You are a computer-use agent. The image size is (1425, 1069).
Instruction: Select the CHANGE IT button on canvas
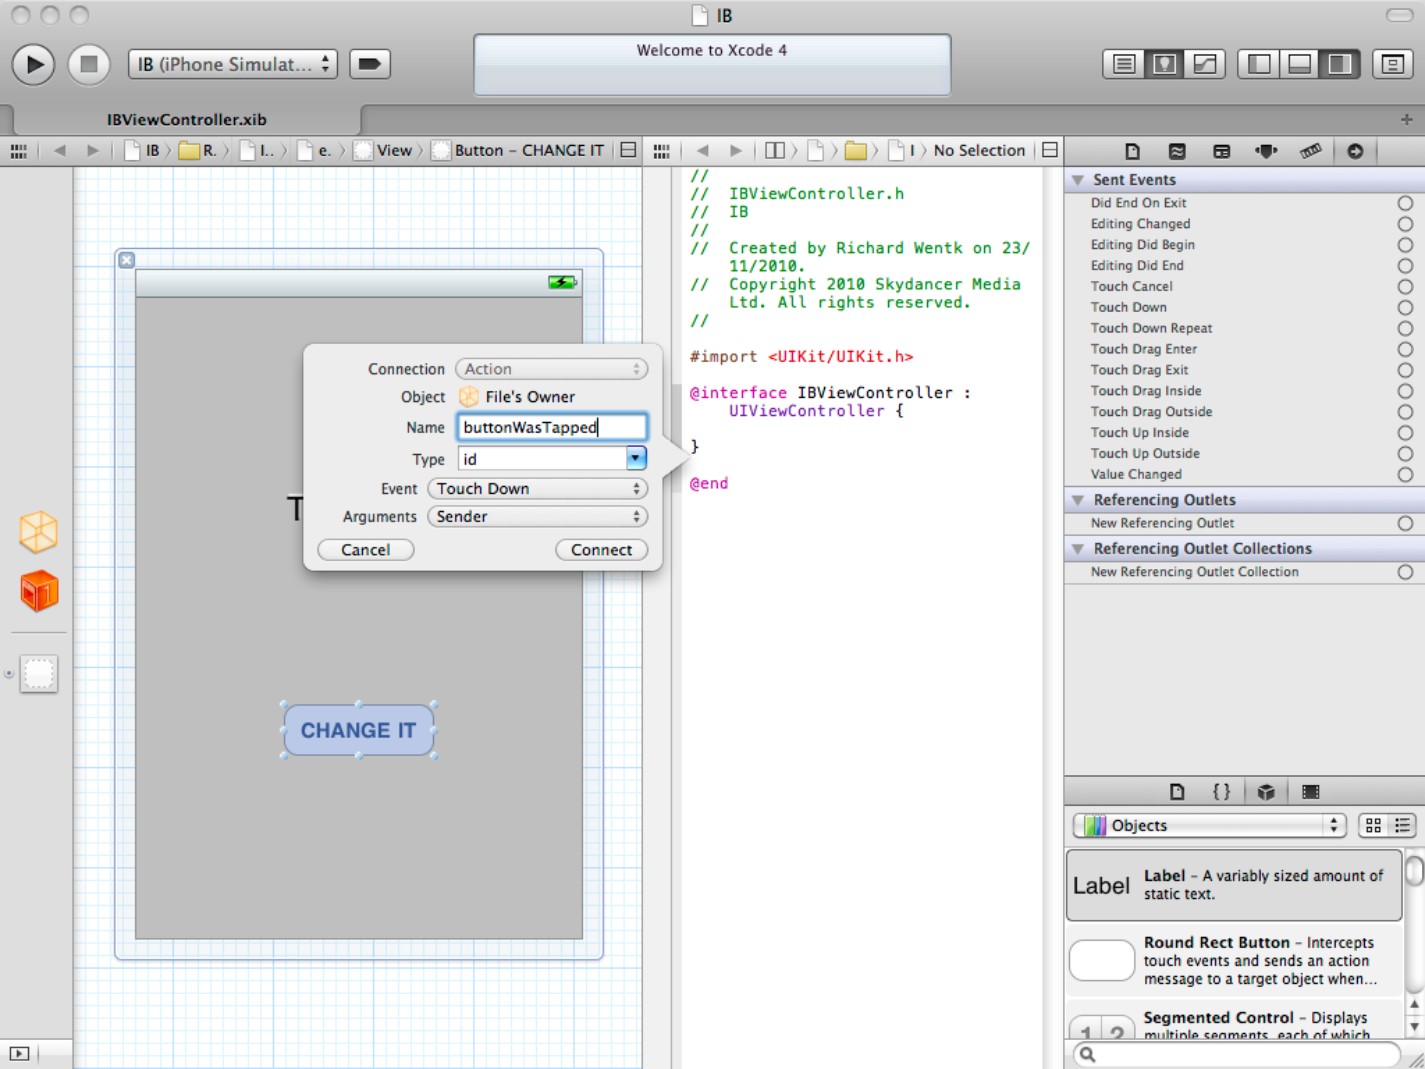[x=359, y=730]
